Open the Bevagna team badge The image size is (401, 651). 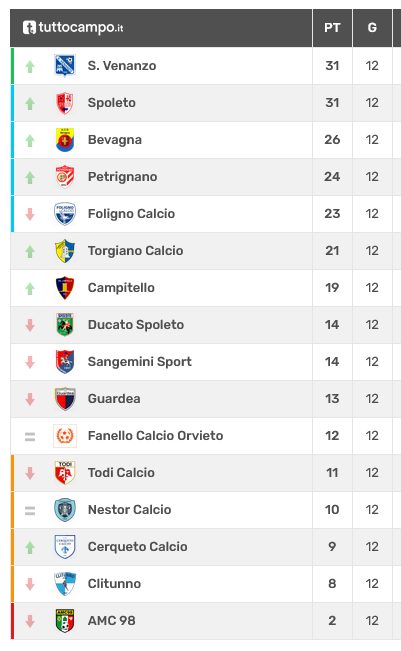pyautogui.click(x=65, y=140)
